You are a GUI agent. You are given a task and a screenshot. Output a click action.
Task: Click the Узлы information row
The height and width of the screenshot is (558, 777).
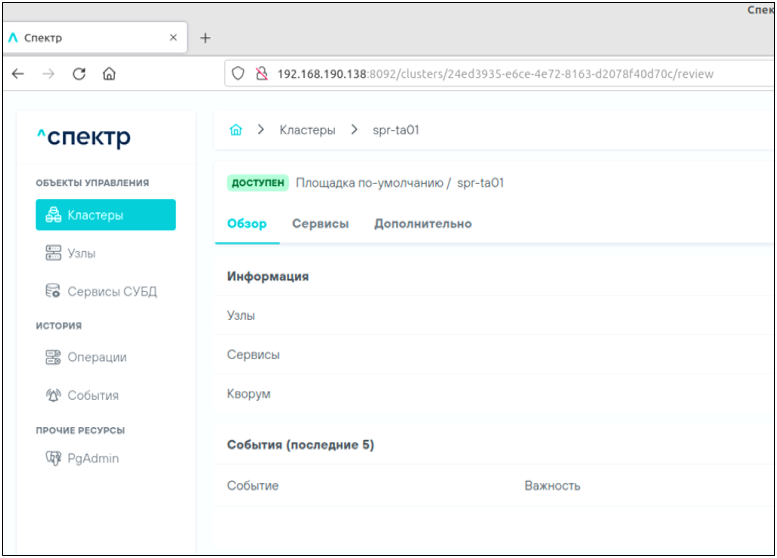[x=493, y=315]
